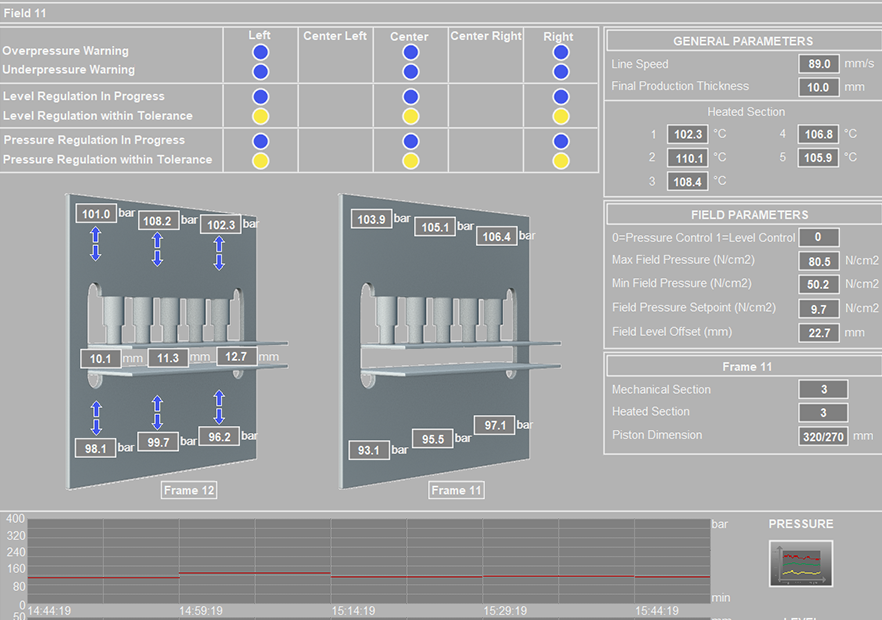Screen dimensions: 882x620
Task: Click the Field Pressure Setpoint value
Action: pos(818,309)
